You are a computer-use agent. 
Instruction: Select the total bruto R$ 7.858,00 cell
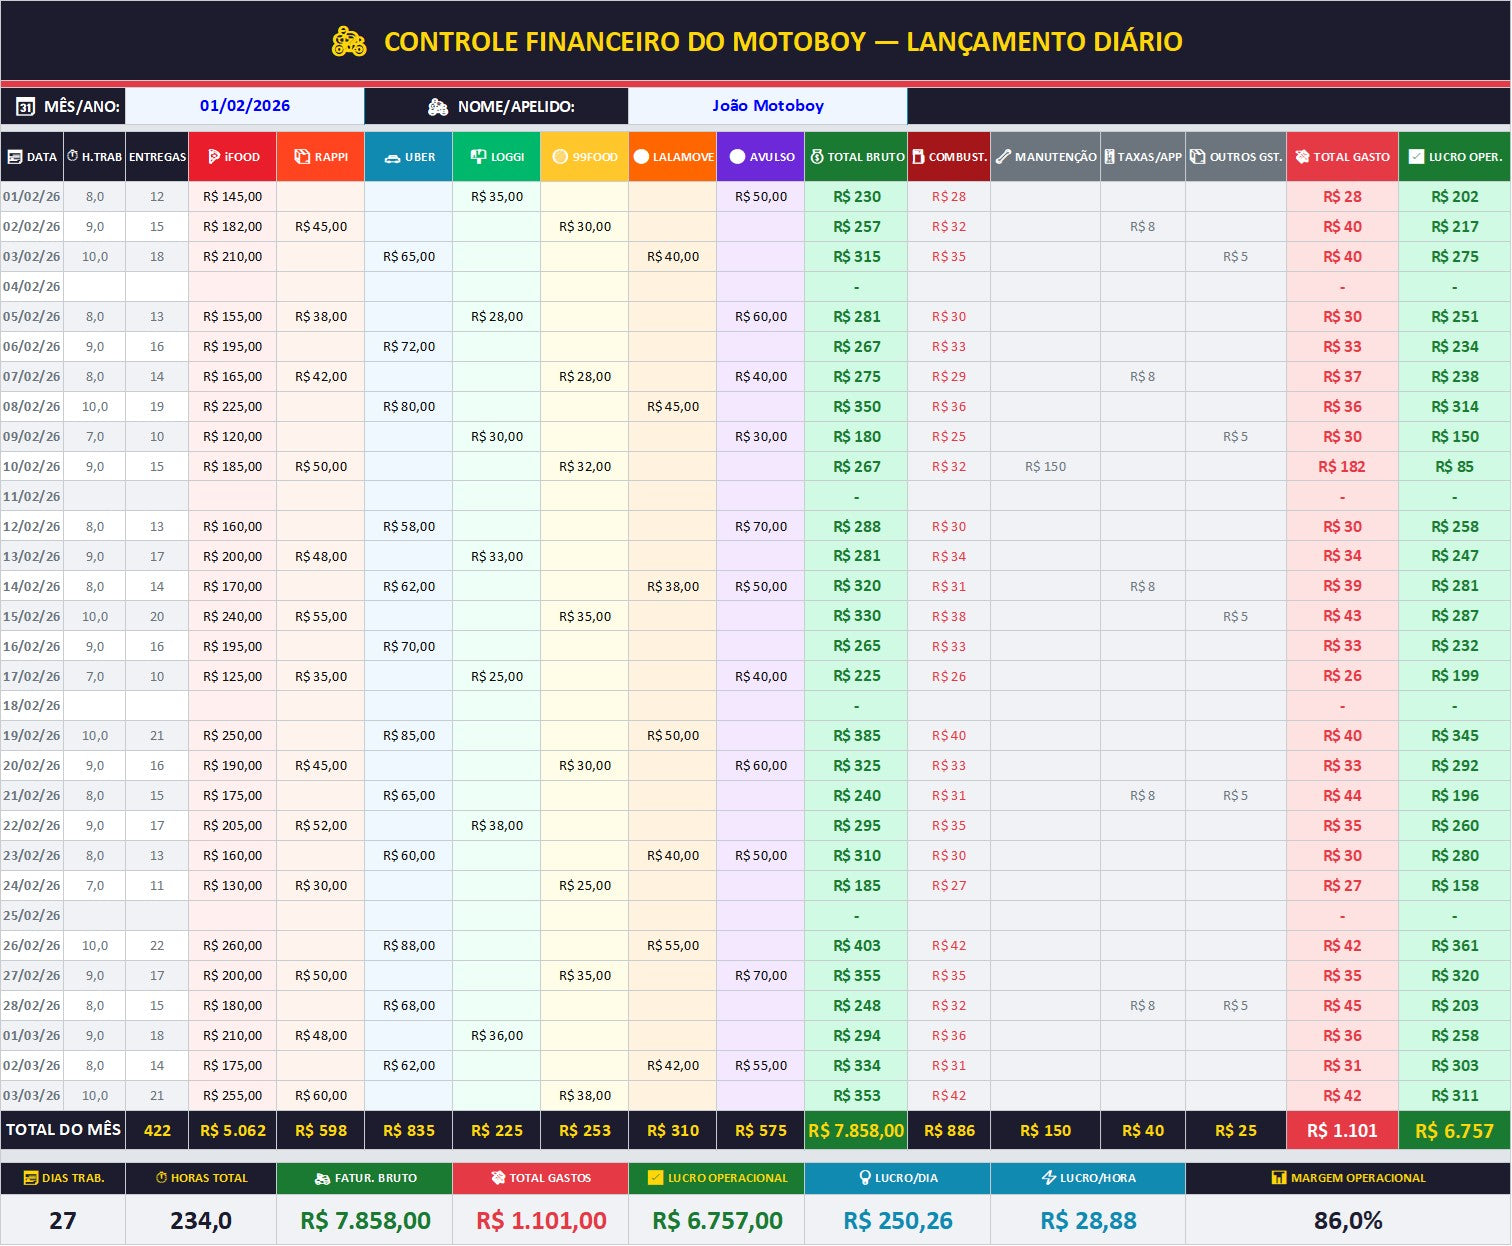click(x=856, y=1131)
